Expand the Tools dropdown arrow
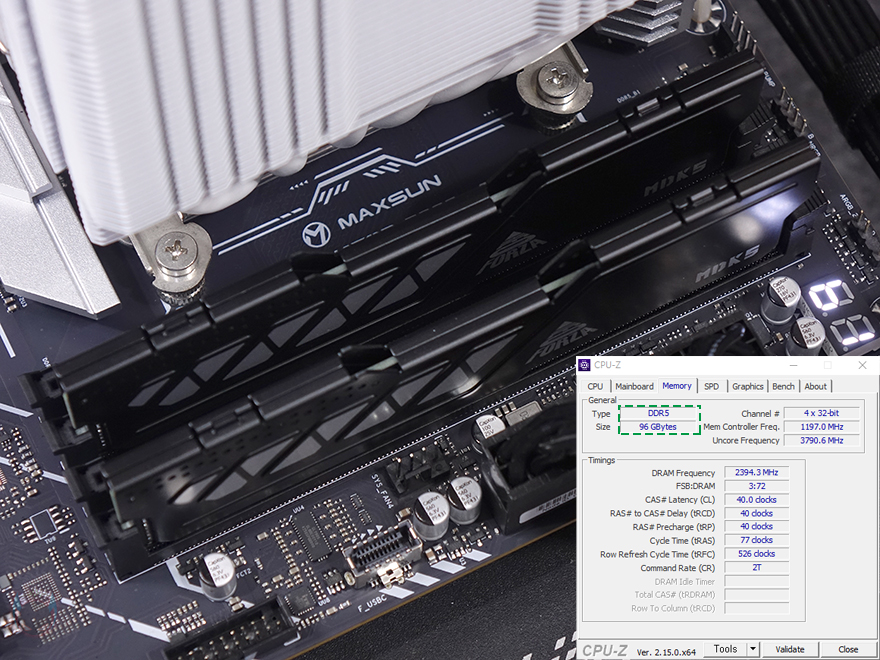This screenshot has height=660, width=880. pos(753,649)
